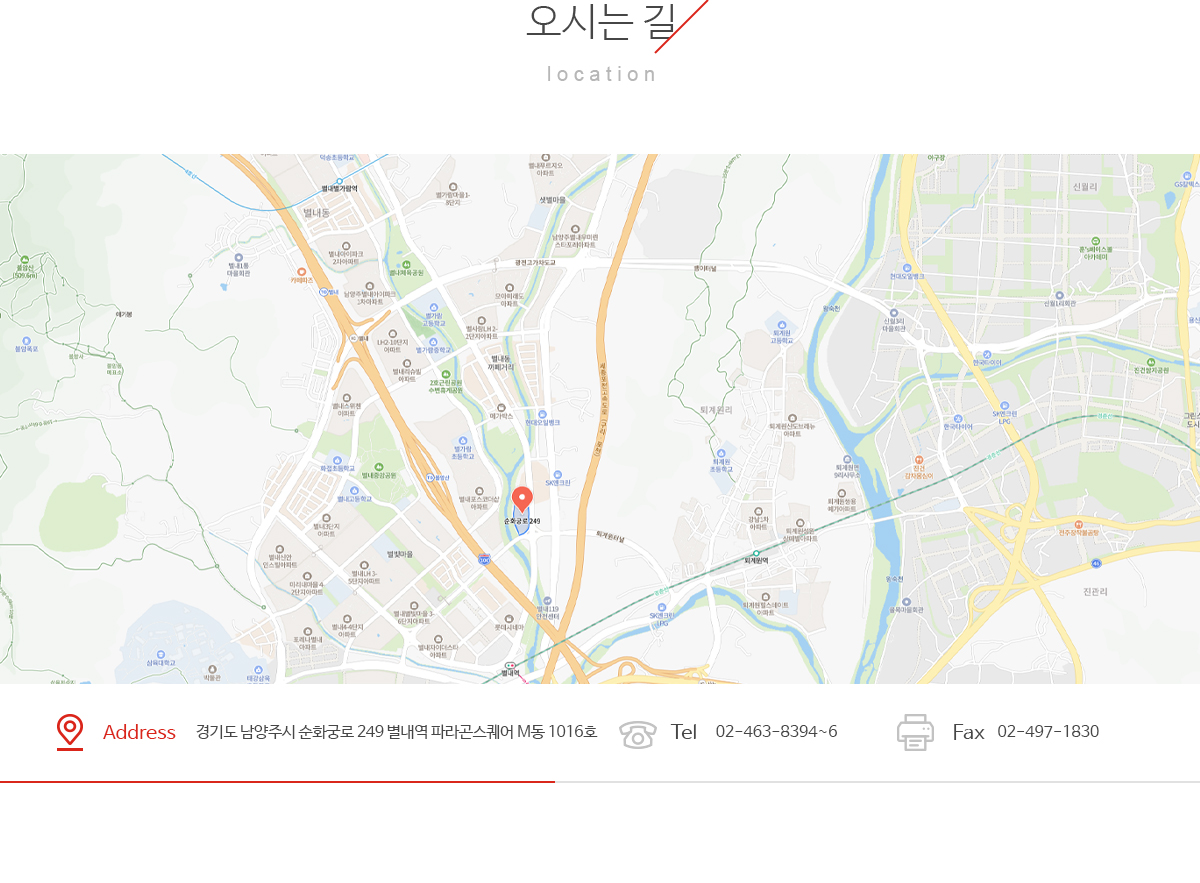
Task: Click the 메가박스 cinema icon
Action: pos(502,407)
